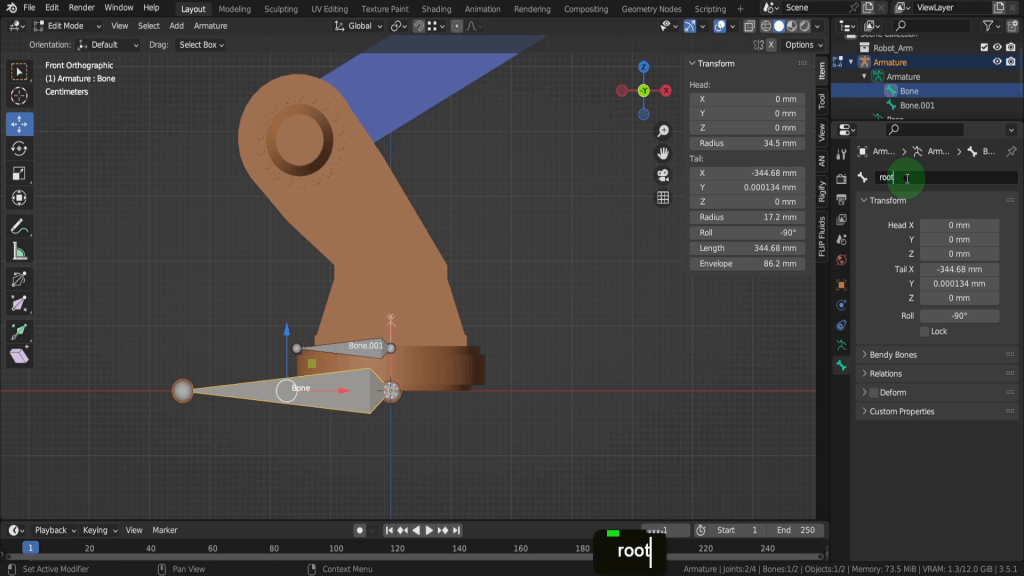The width and height of the screenshot is (1024, 576).
Task: Expand the Bendy Bones panel
Action: coord(893,355)
